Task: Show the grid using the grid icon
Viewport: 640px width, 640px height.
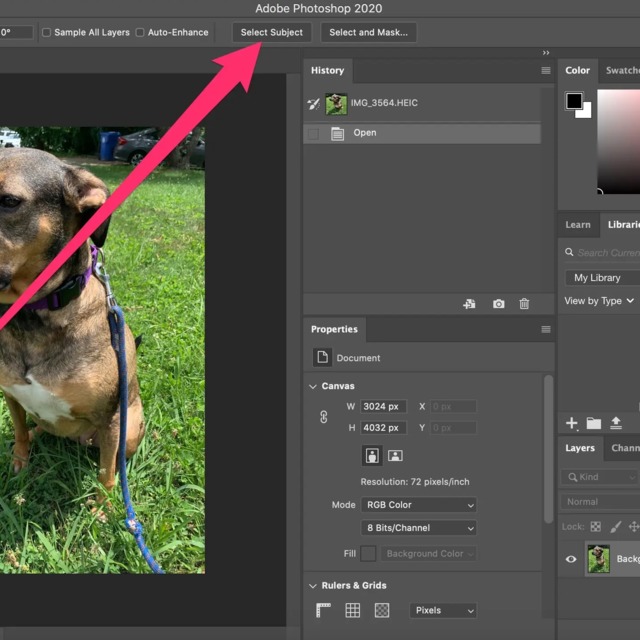Action: [353, 610]
